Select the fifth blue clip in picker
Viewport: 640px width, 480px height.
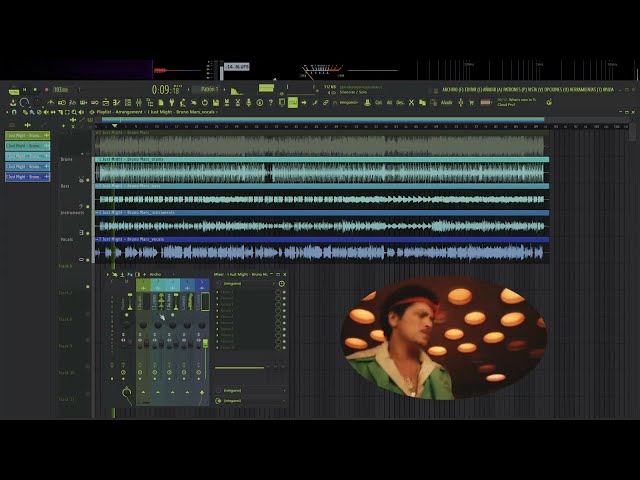coord(27,177)
